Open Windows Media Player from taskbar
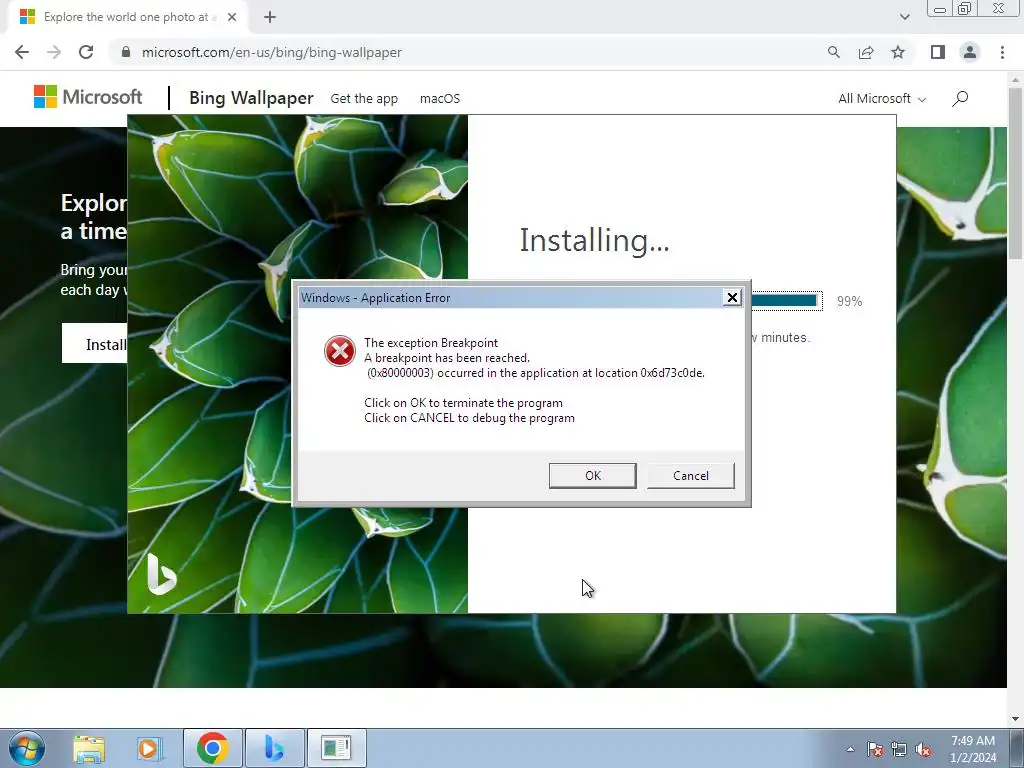Screen dimensions: 1024x768 click(148, 749)
